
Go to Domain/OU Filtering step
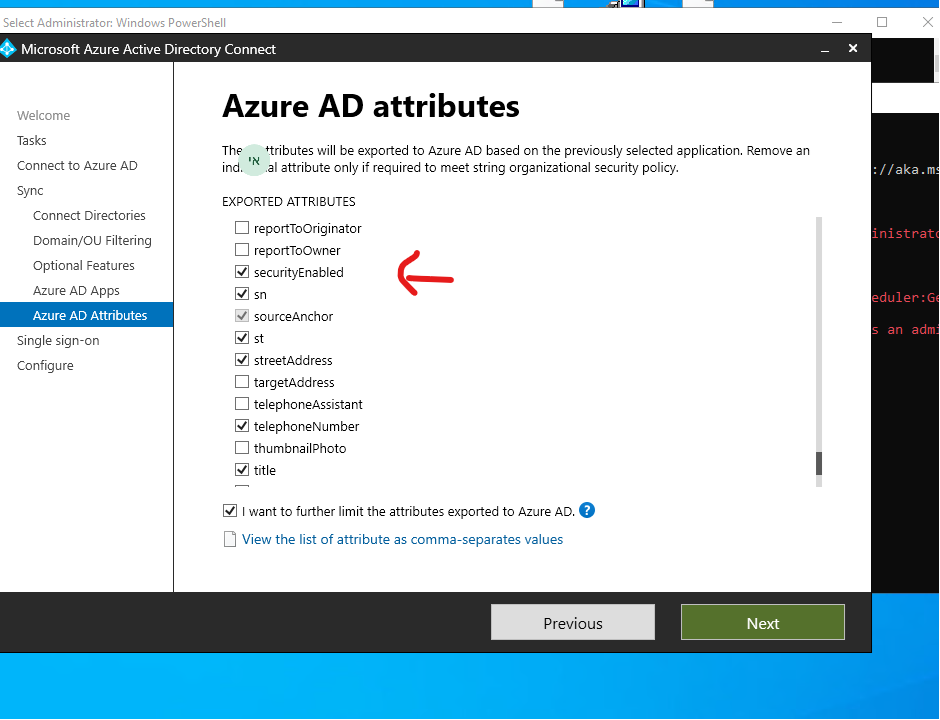coord(92,240)
